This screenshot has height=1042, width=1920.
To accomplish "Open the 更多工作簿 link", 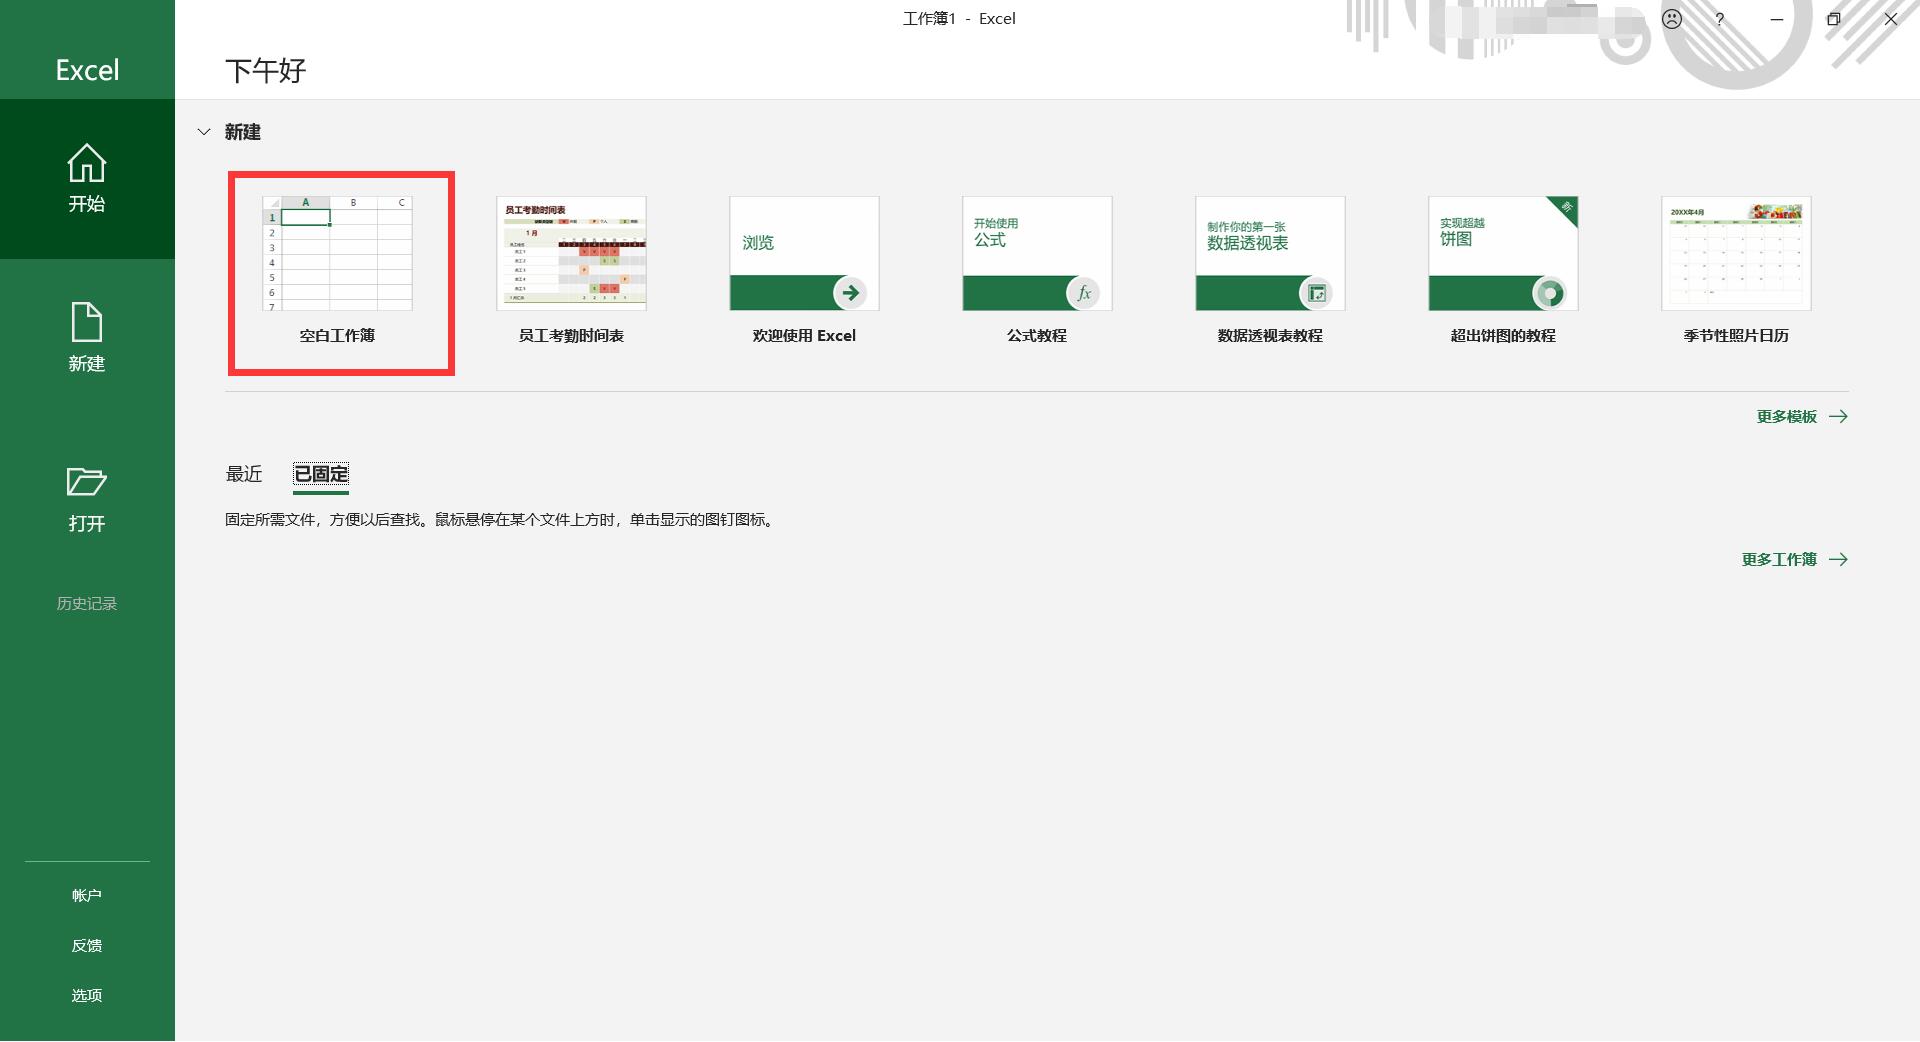I will tap(1779, 559).
